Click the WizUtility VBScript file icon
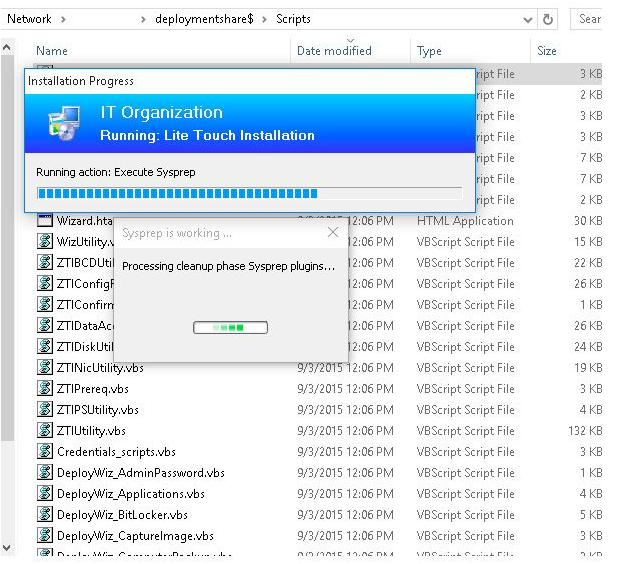 [45, 241]
